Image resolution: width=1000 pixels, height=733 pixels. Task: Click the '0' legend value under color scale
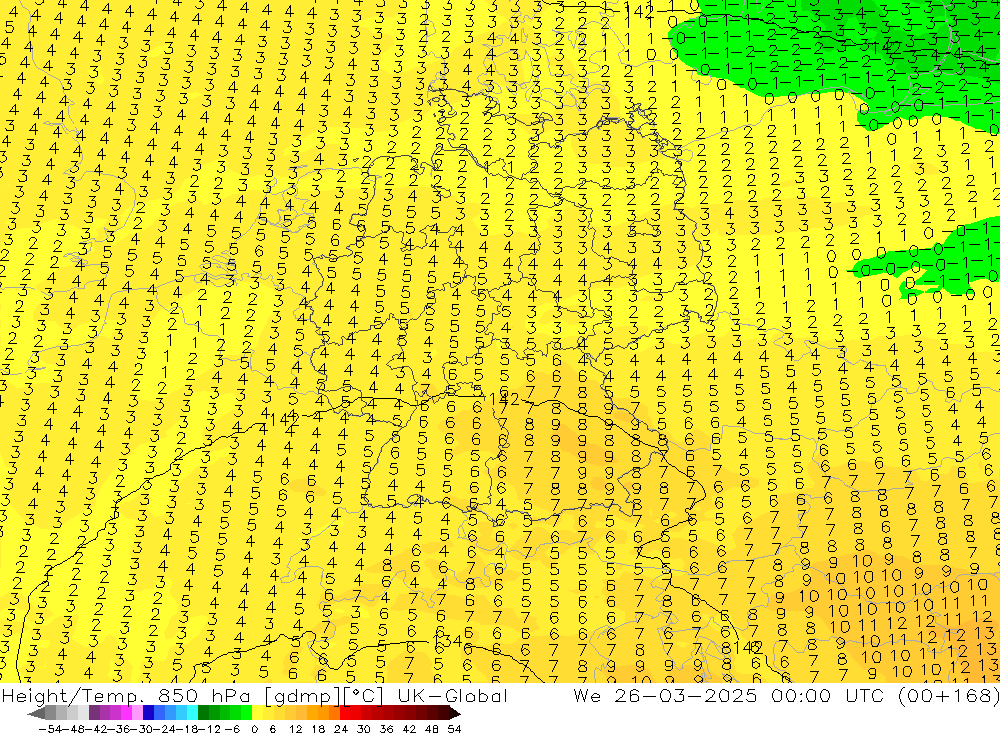[254, 728]
